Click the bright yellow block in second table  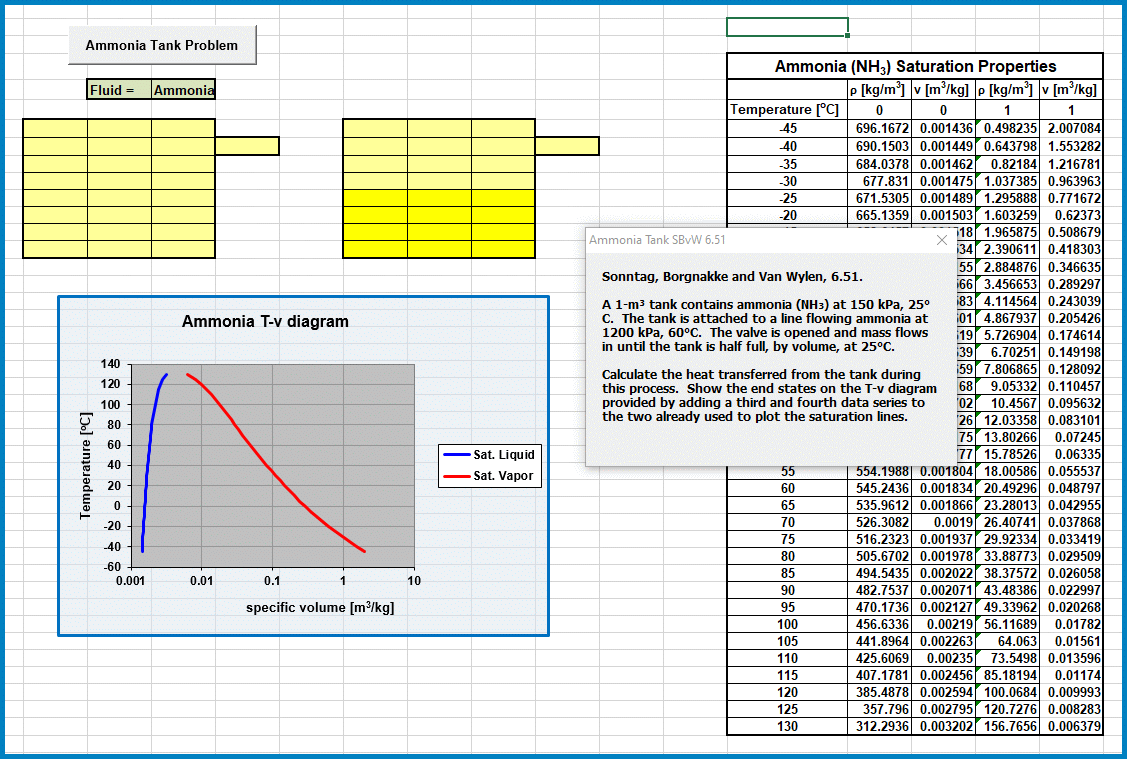[x=438, y=223]
